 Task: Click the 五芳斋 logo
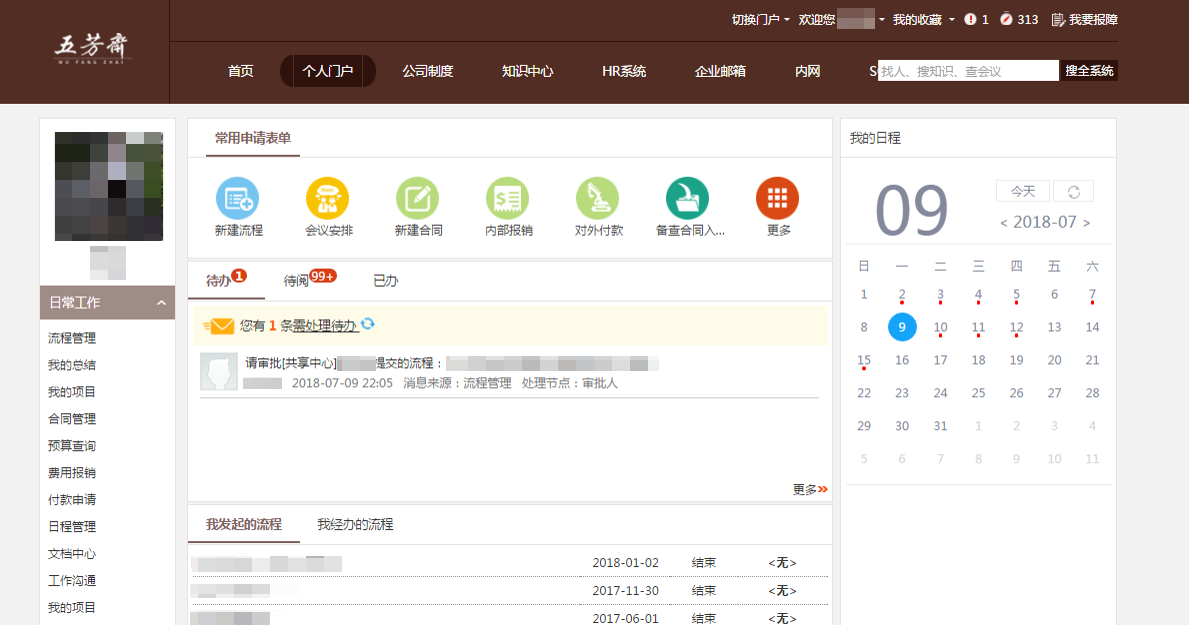92,48
